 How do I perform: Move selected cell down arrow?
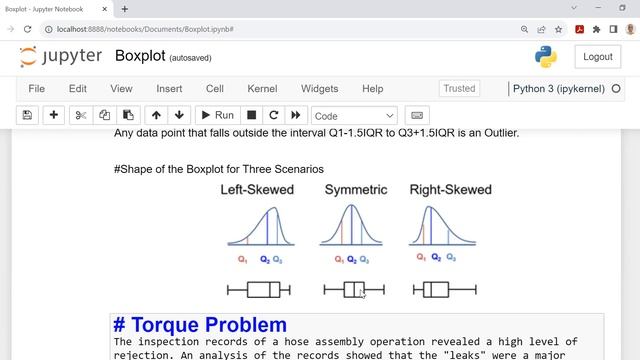click(179, 116)
